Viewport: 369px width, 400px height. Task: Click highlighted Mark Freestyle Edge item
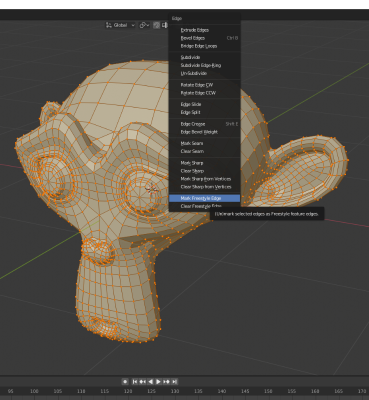click(x=205, y=198)
